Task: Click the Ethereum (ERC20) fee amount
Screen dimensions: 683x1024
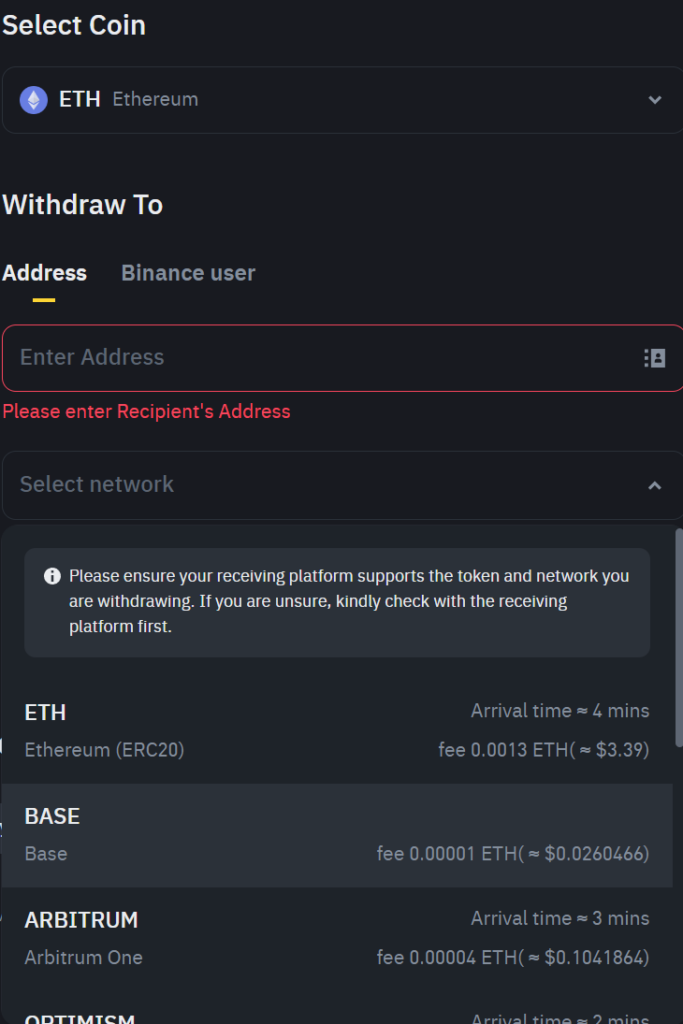Action: pos(543,750)
